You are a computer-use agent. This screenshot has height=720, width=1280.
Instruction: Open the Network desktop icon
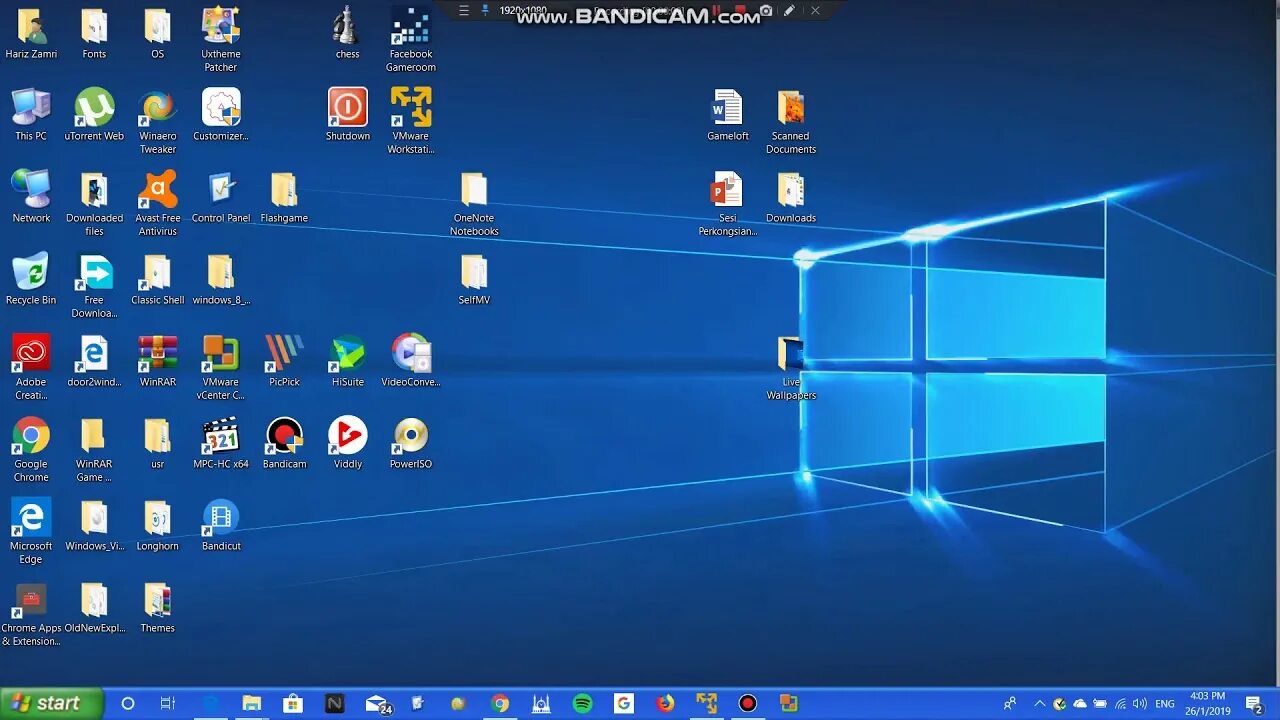click(31, 198)
